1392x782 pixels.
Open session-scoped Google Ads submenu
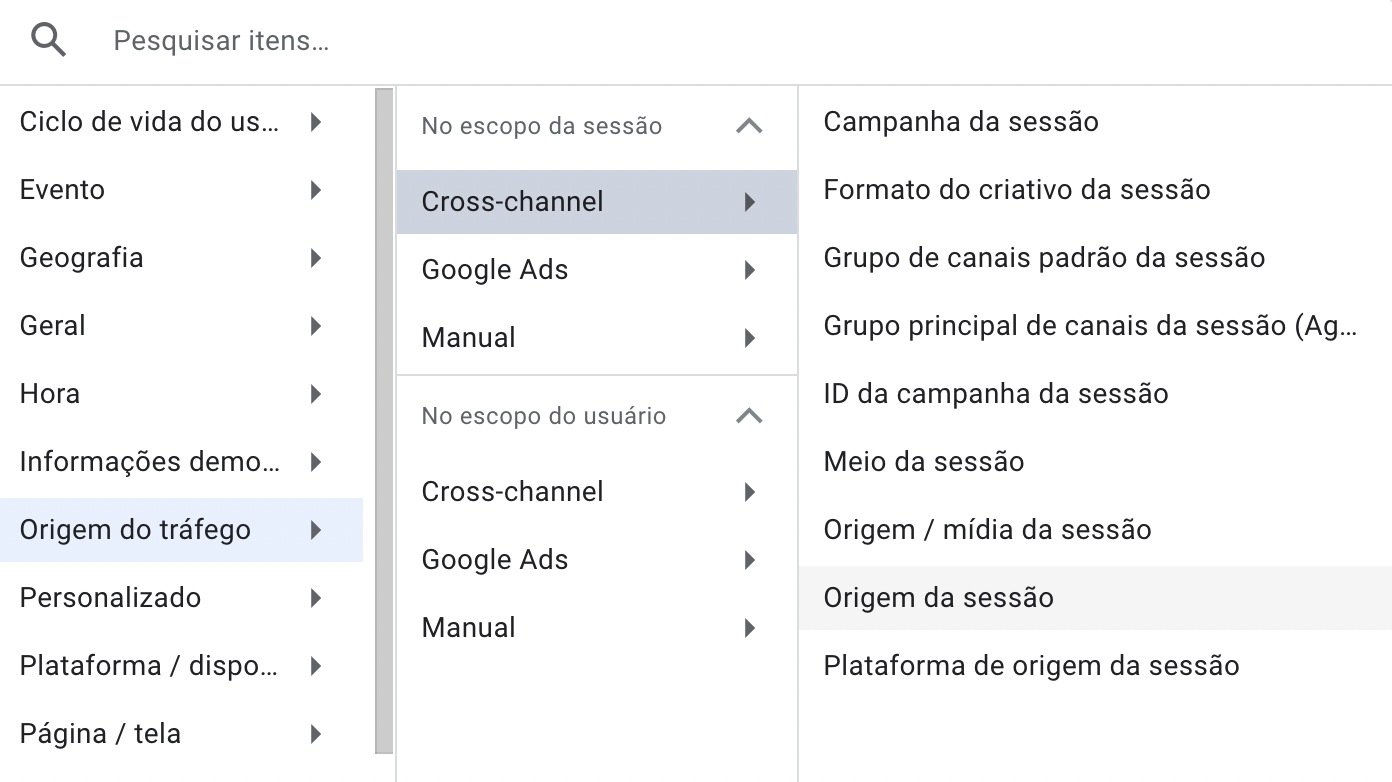click(597, 270)
